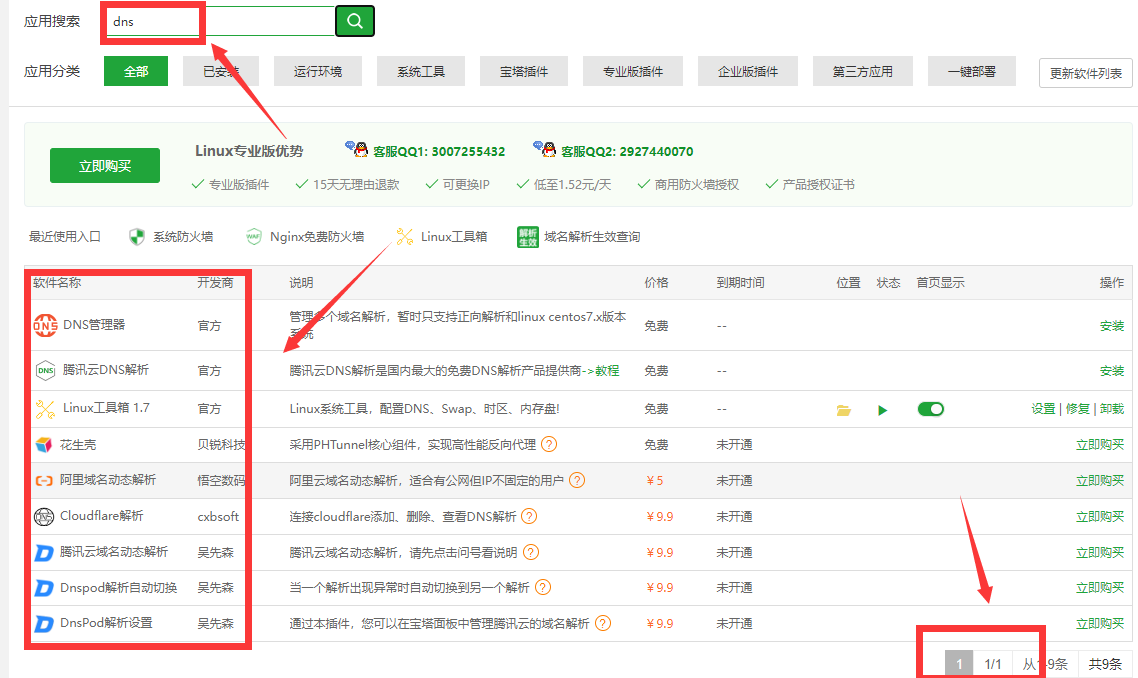
Task: Click the DNS管理器 red plugin icon
Action: pos(45,325)
